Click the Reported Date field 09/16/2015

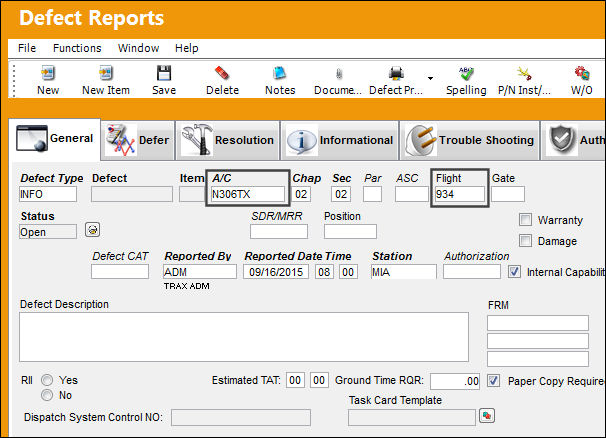pos(276,272)
